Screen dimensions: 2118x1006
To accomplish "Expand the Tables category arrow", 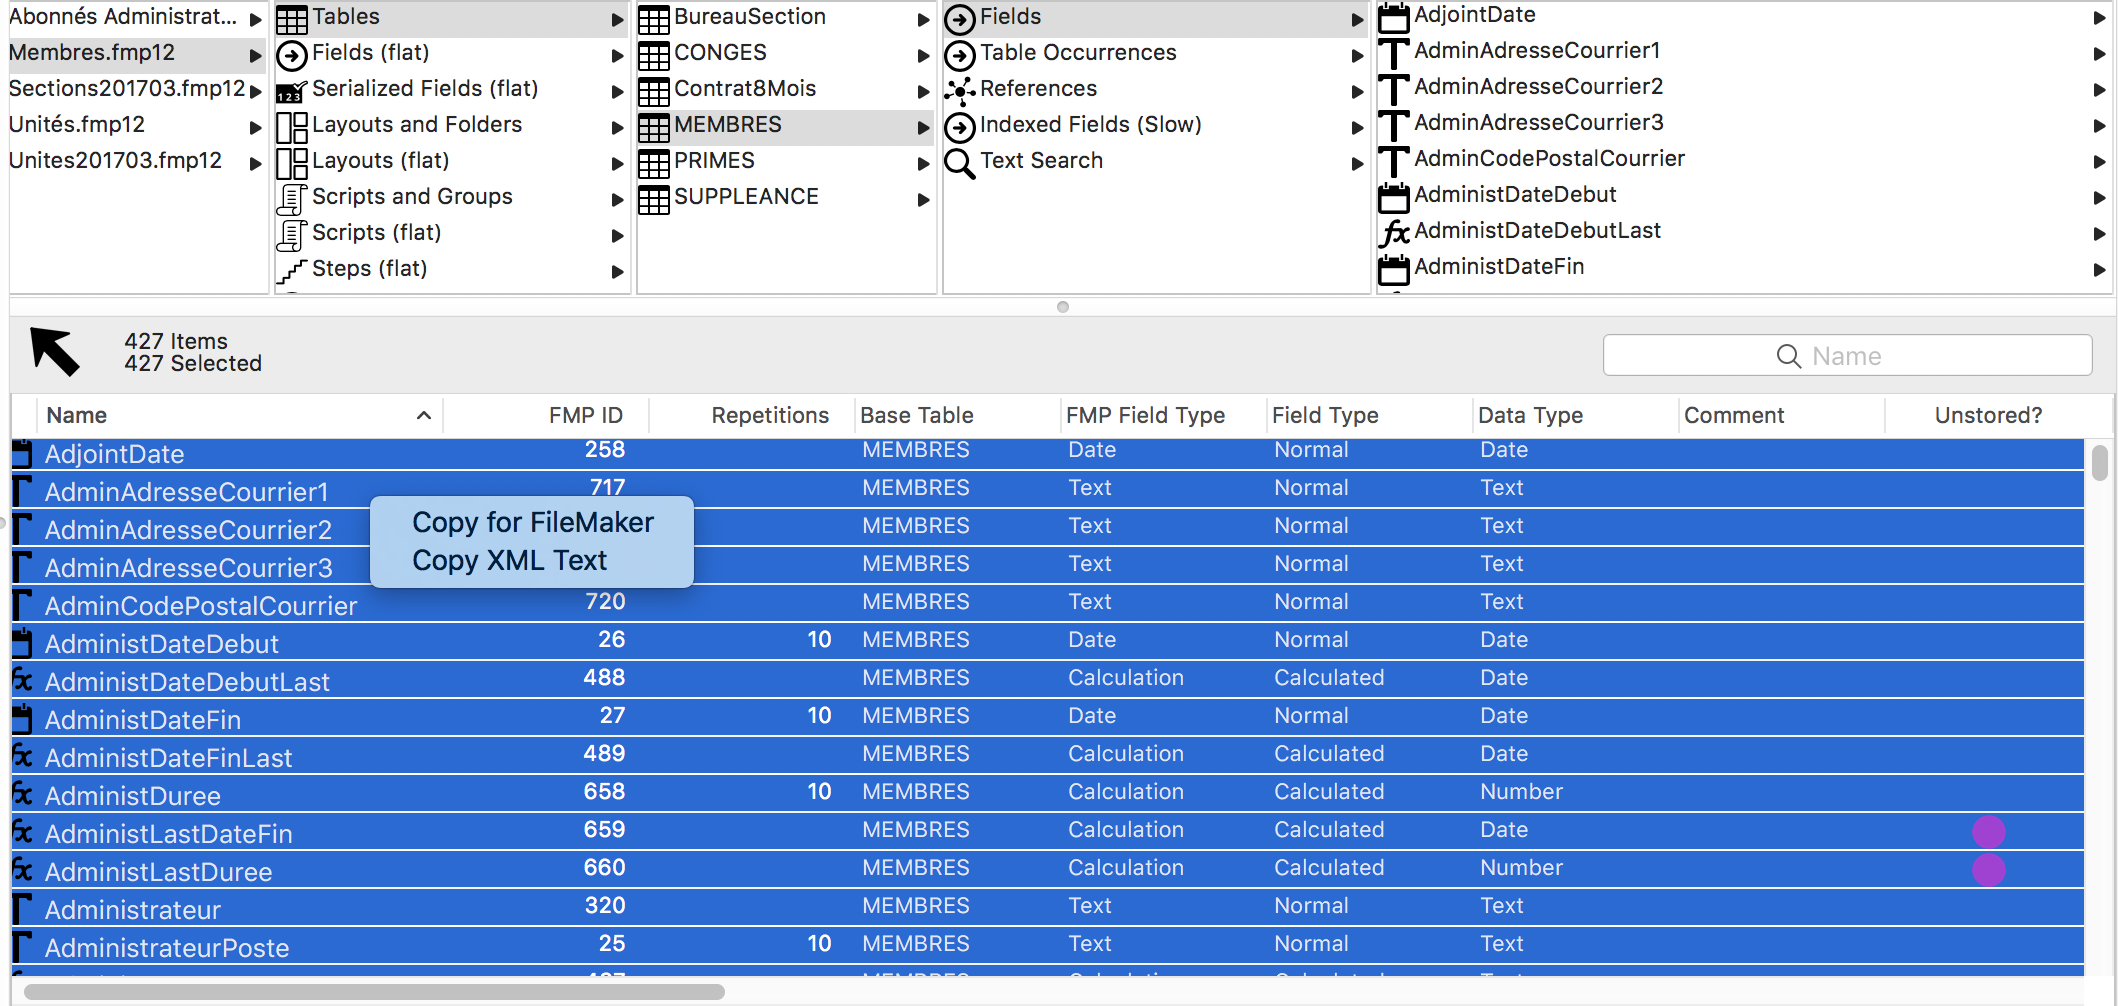I will [x=617, y=19].
